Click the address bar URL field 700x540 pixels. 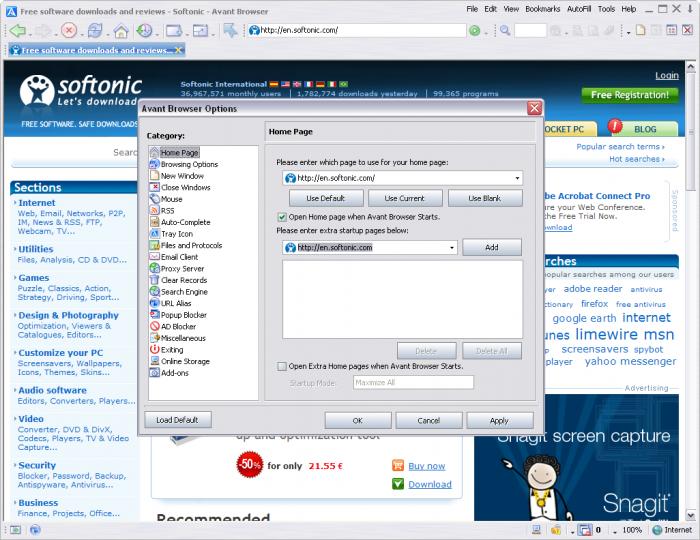point(357,30)
